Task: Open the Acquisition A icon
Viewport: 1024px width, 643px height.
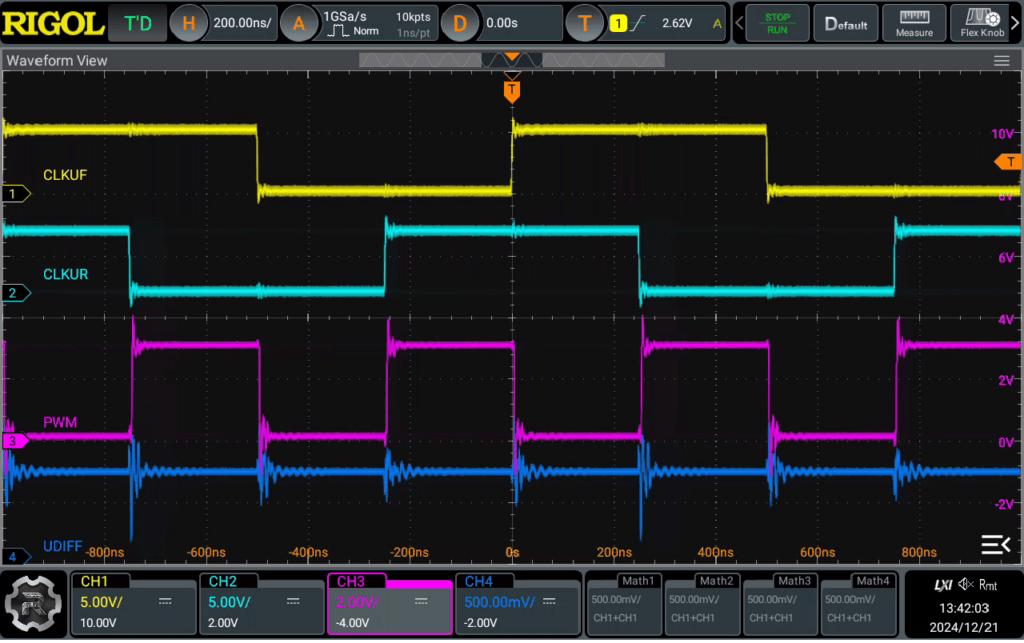Action: tap(298, 24)
